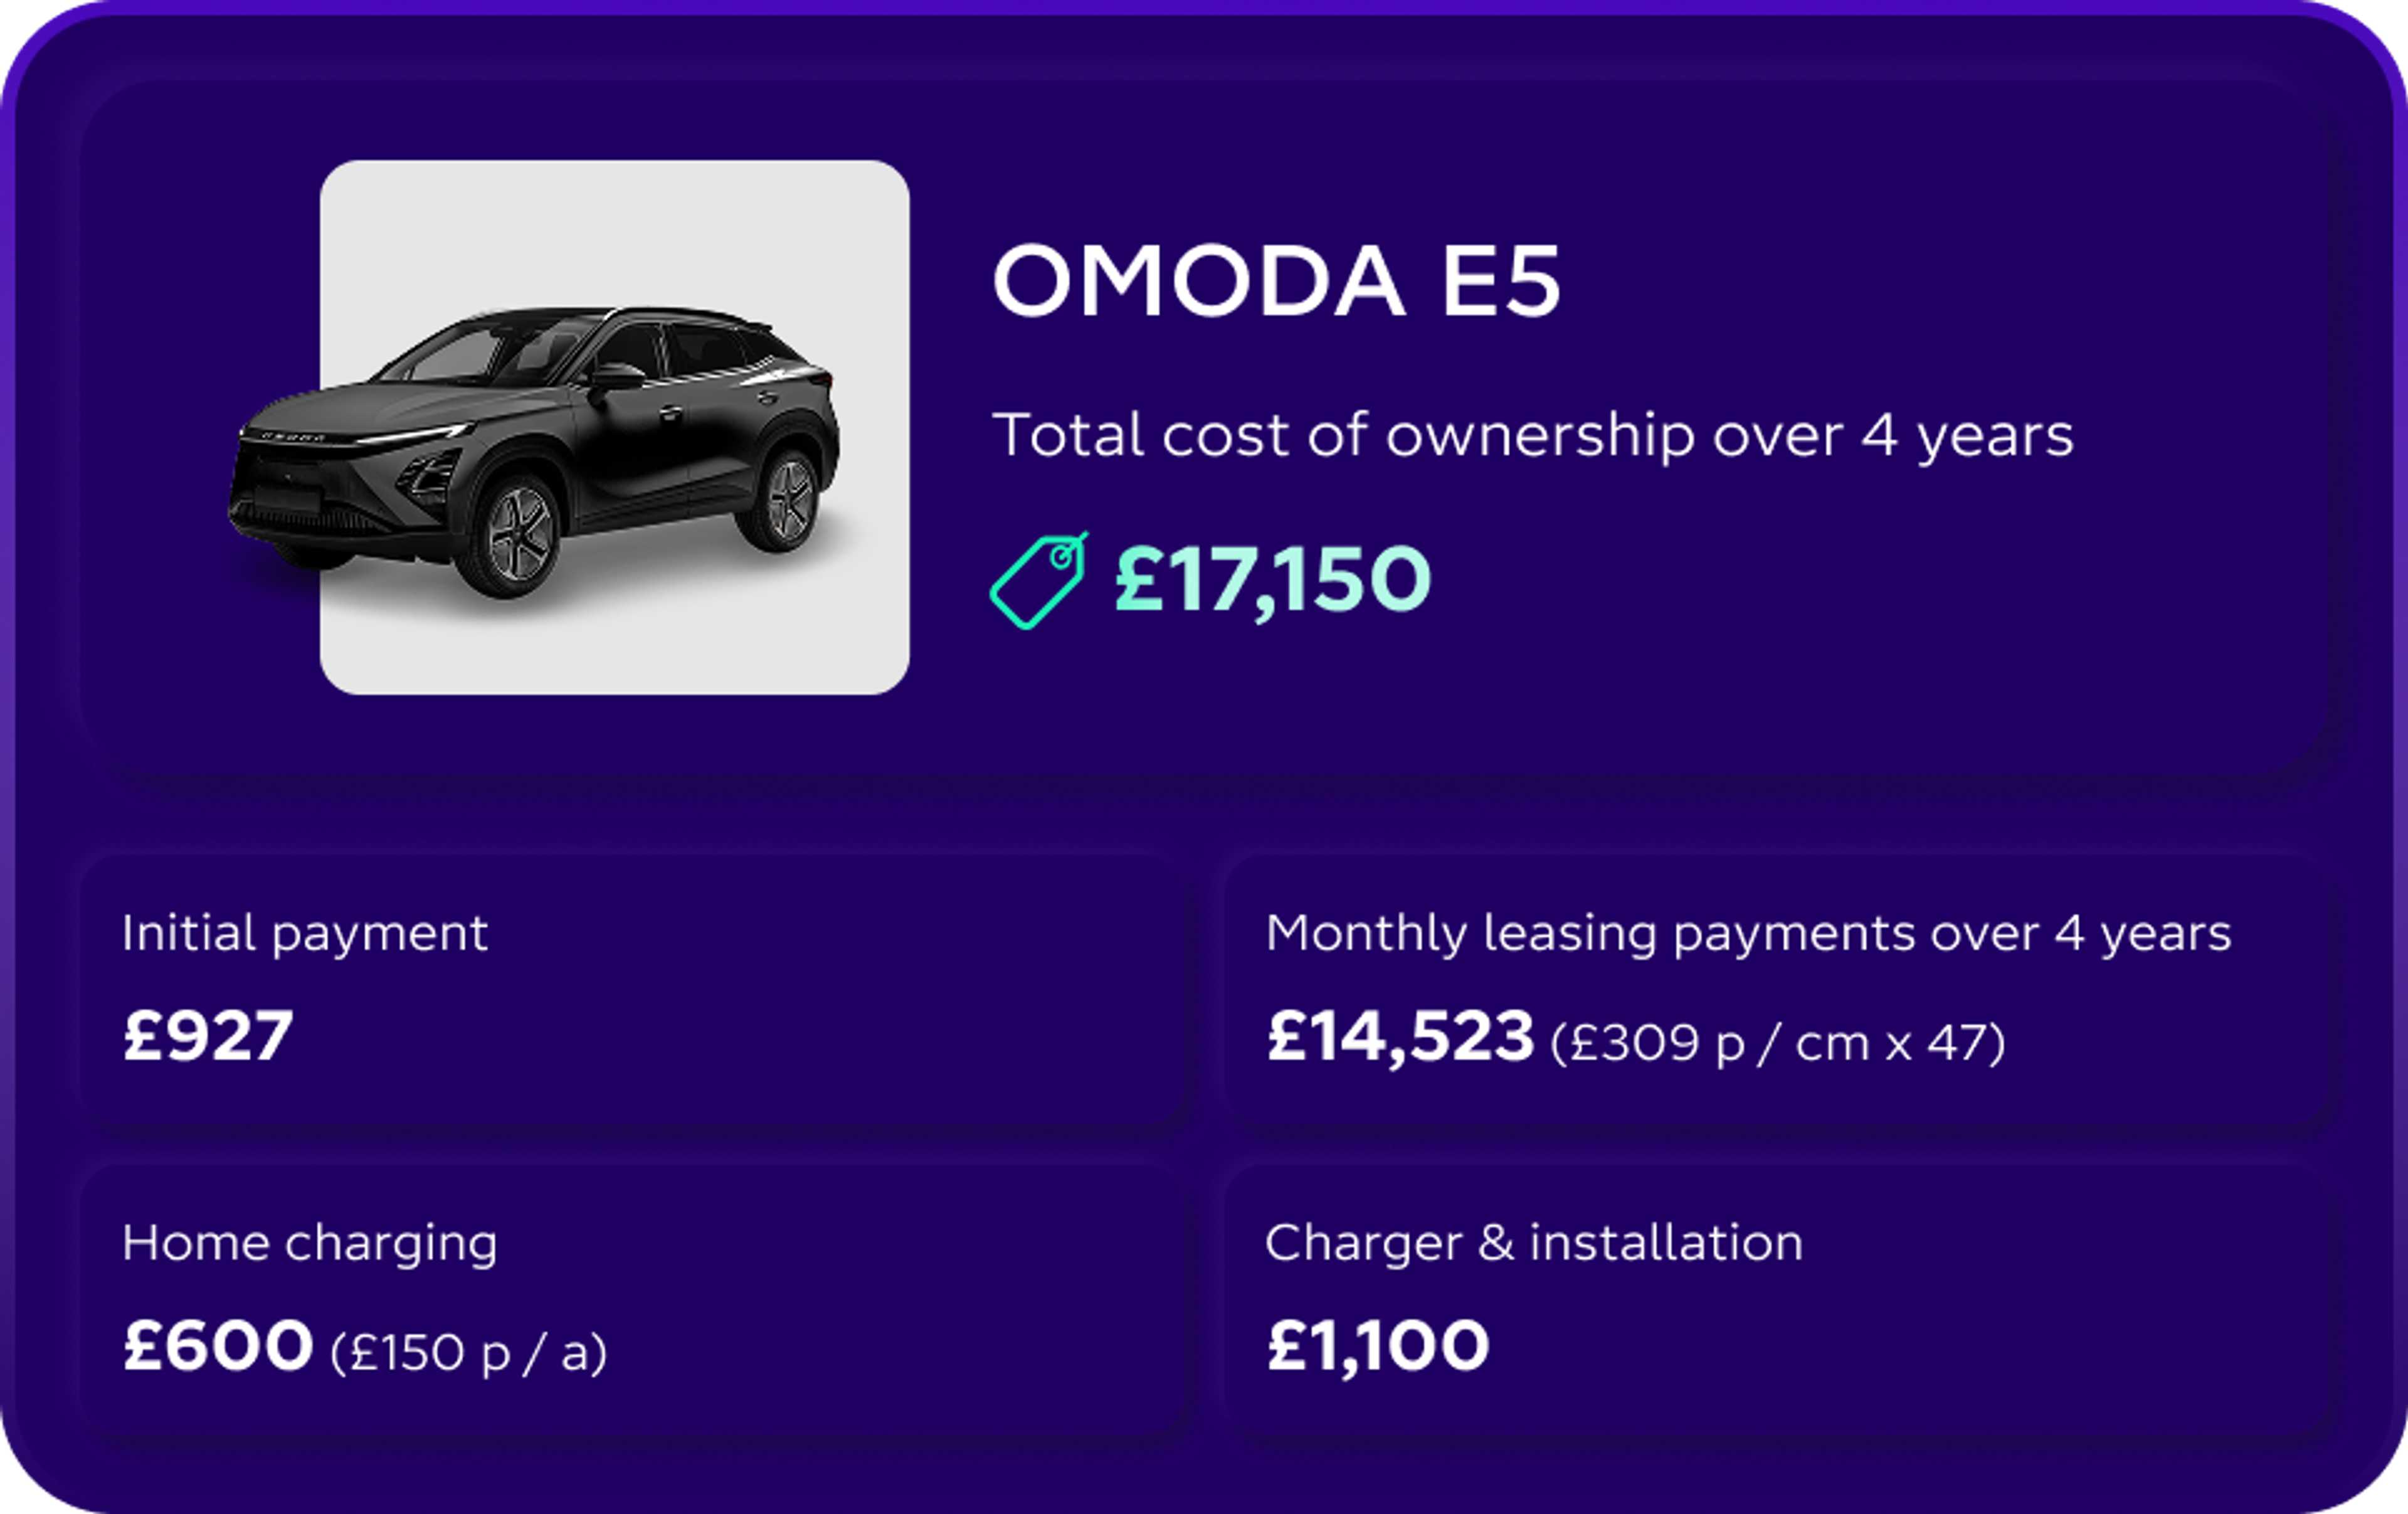Select the Total cost of ownership text

[x=1533, y=437]
